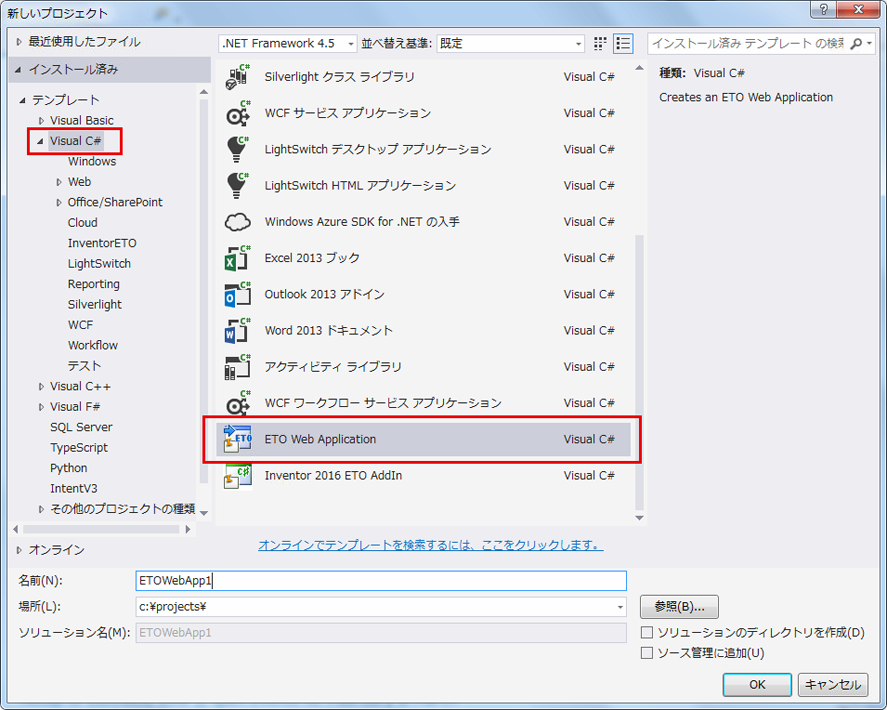The height and width of the screenshot is (710, 887).
Task: Open the .NET Framework 4.5 dropdown
Action: click(x=288, y=44)
